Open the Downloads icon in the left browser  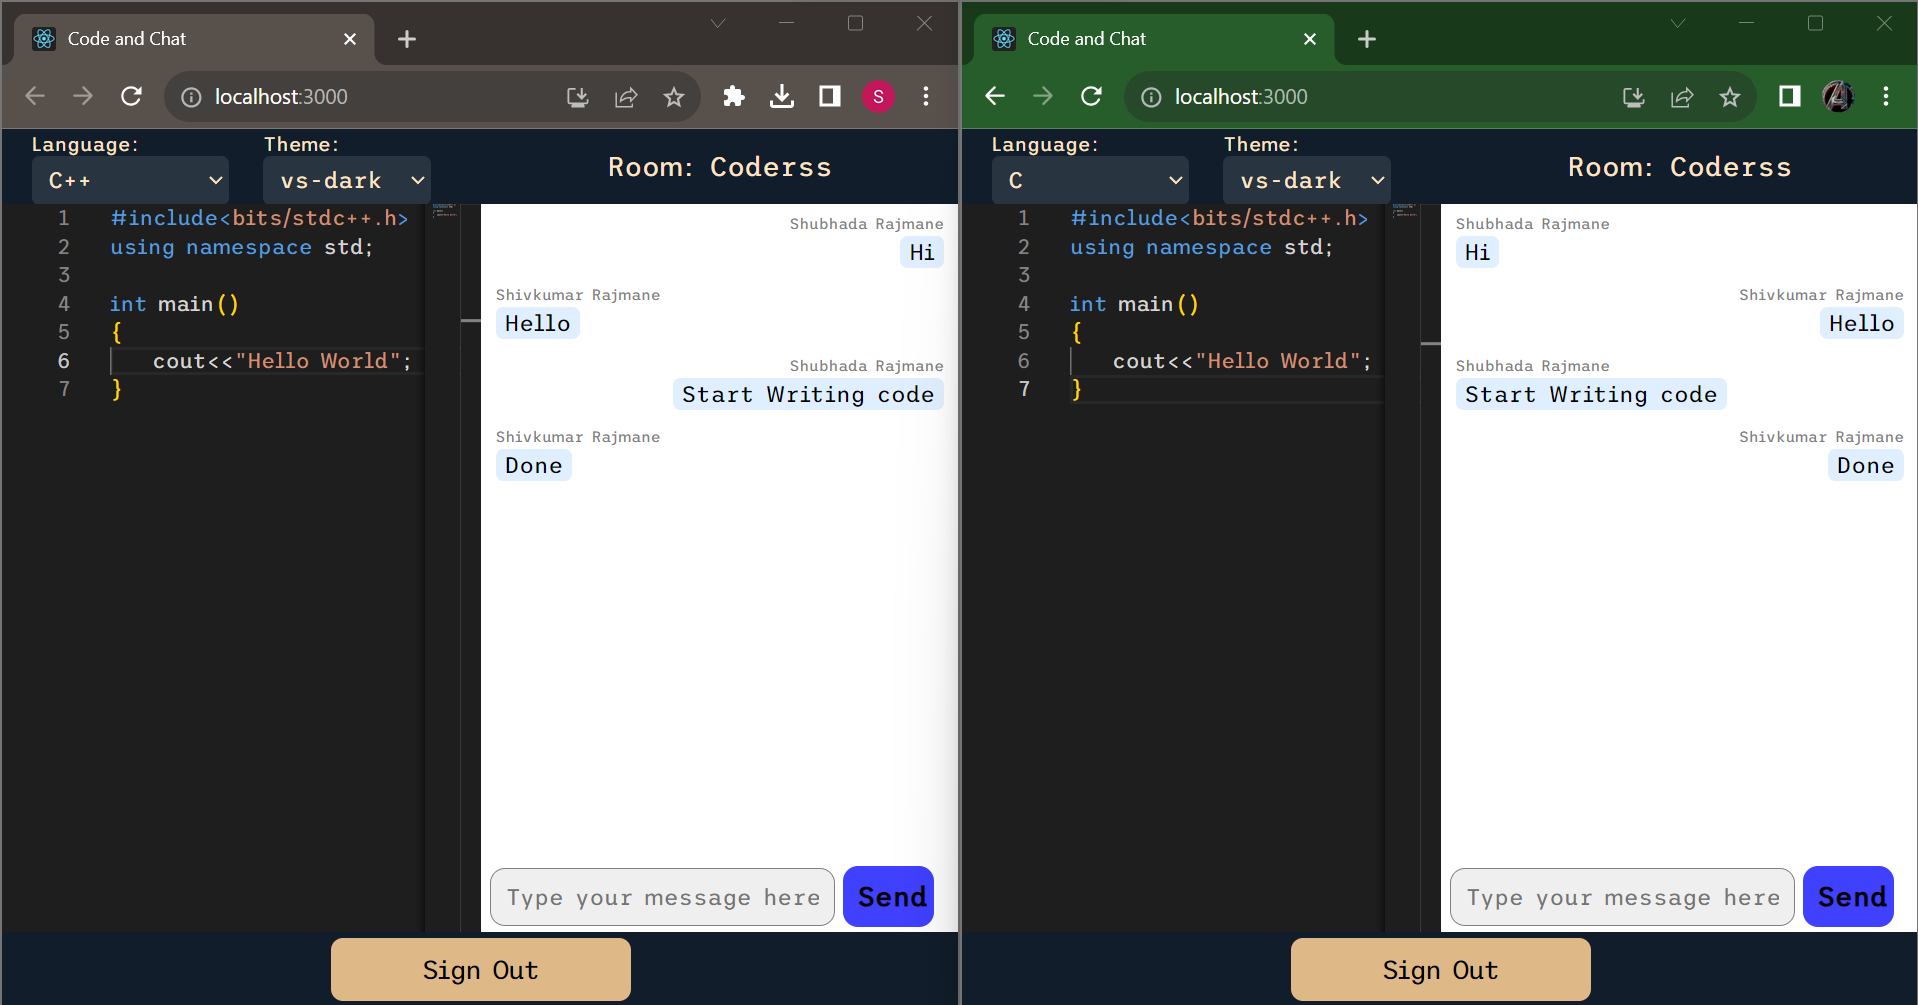point(781,96)
